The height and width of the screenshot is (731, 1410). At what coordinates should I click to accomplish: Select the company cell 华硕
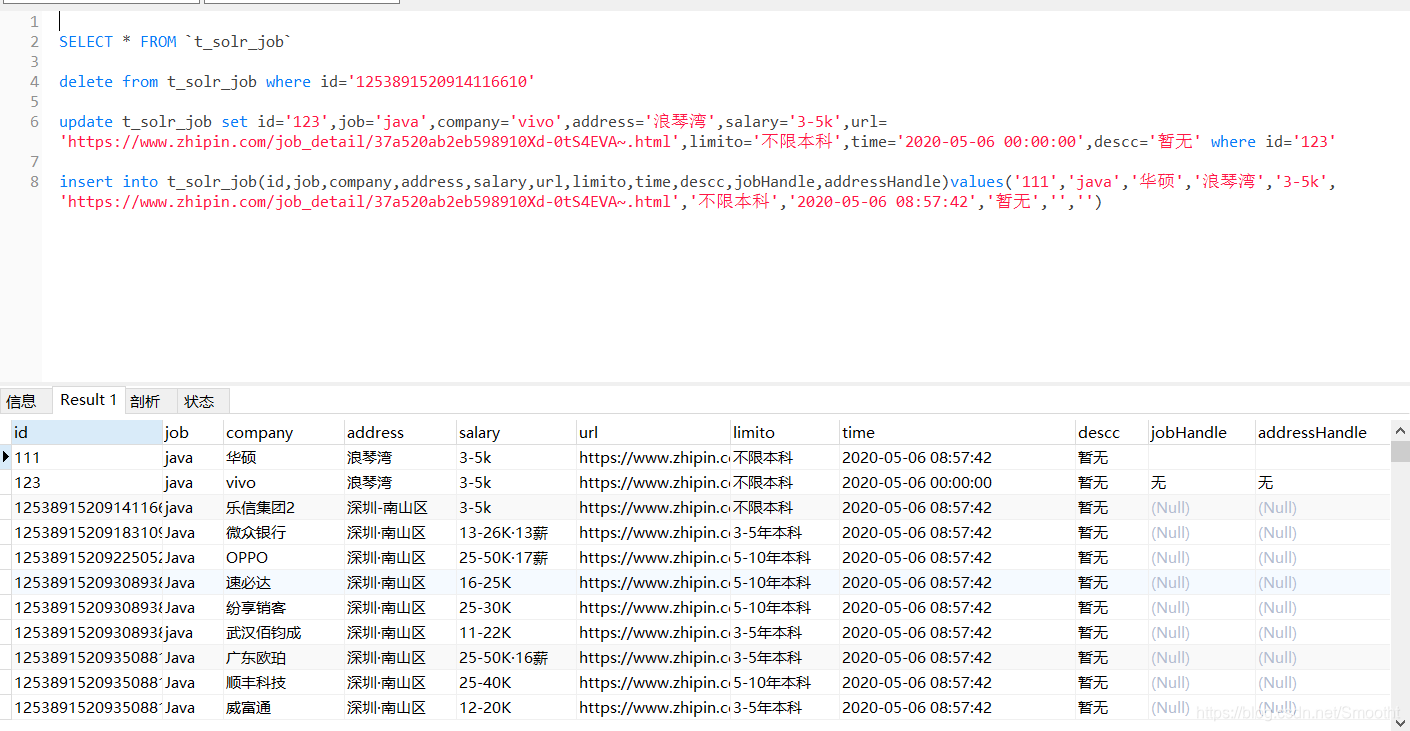[284, 457]
